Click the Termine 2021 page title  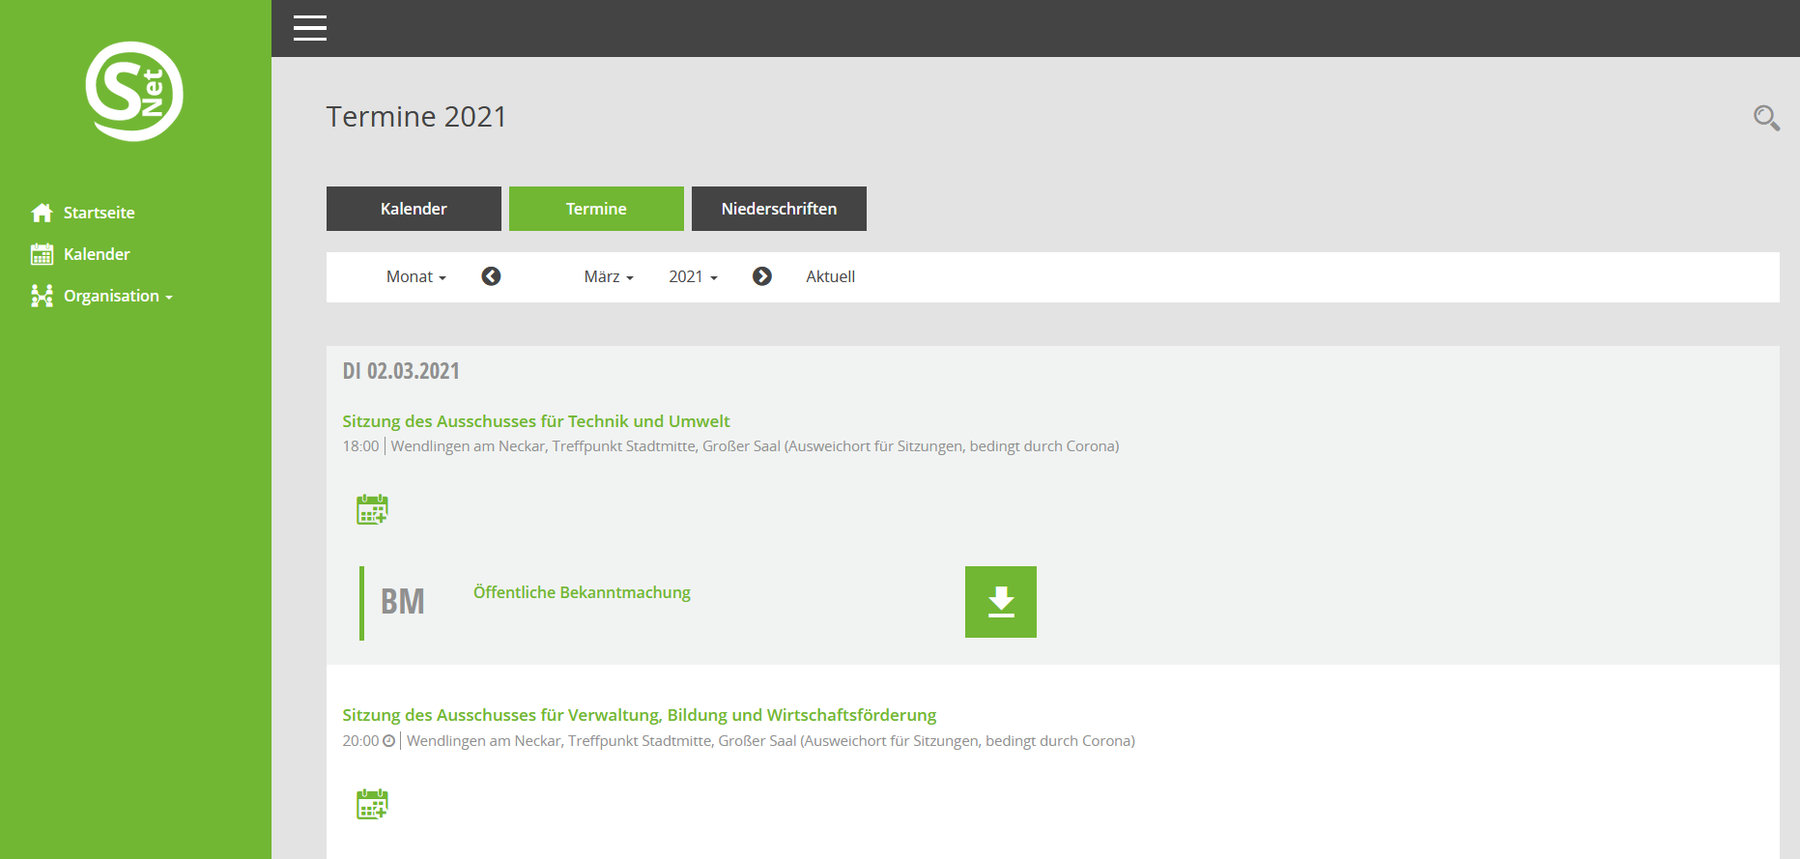[416, 117]
